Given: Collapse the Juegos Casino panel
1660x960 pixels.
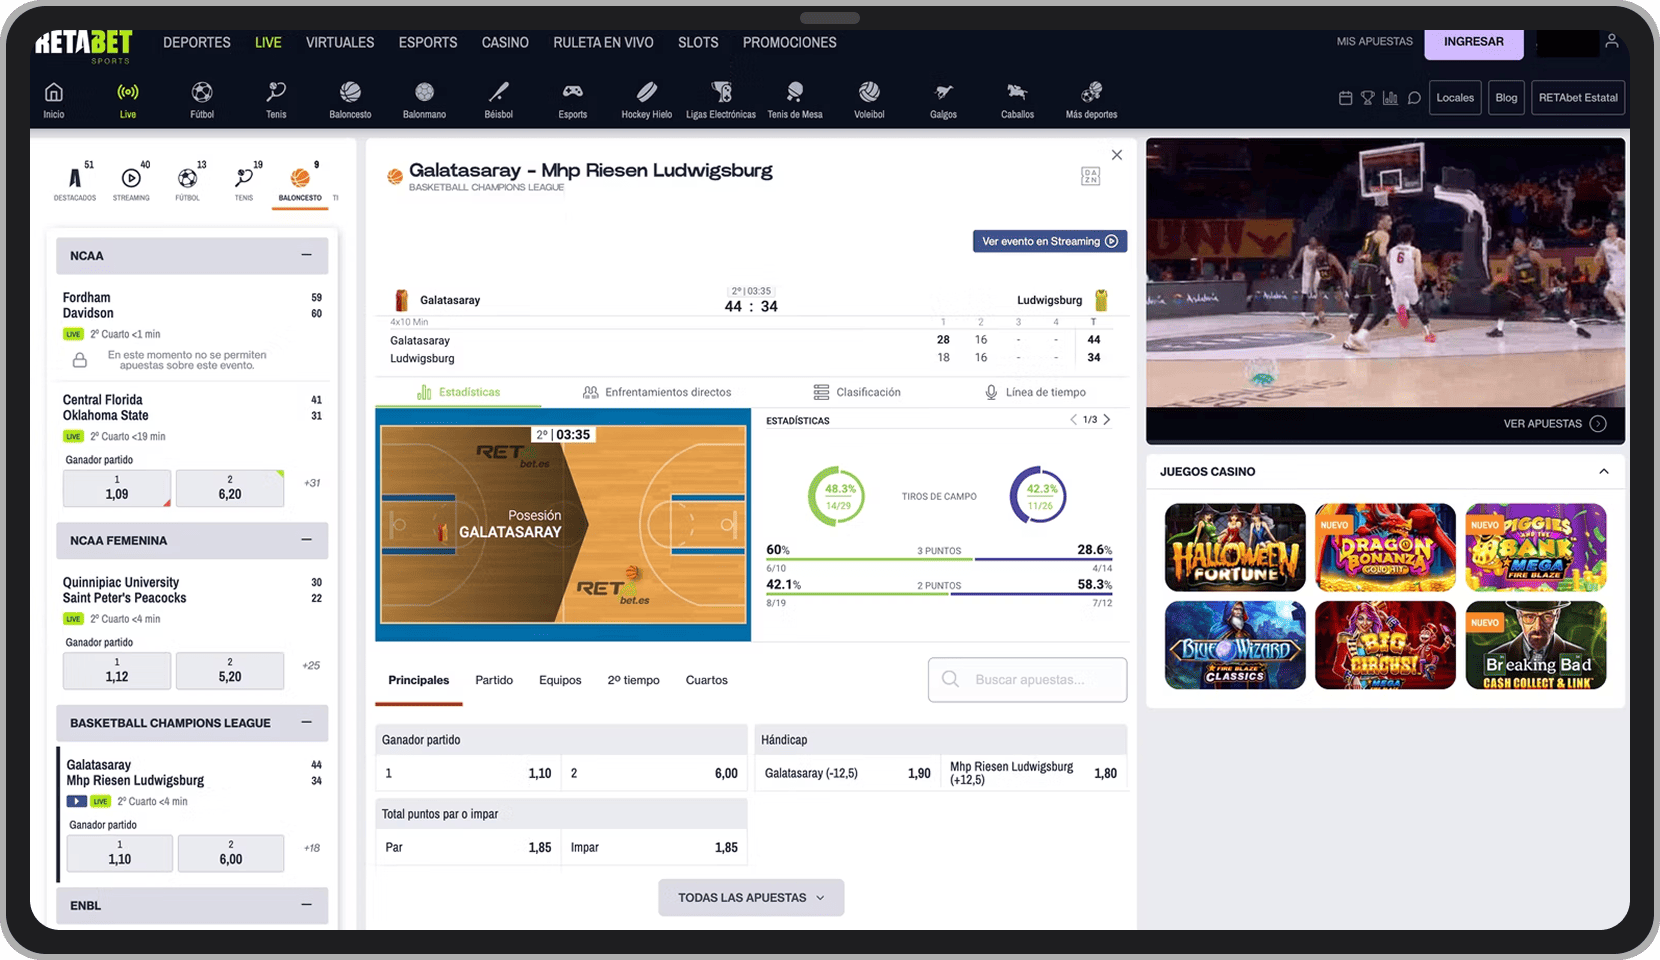Looking at the screenshot, I should 1604,471.
